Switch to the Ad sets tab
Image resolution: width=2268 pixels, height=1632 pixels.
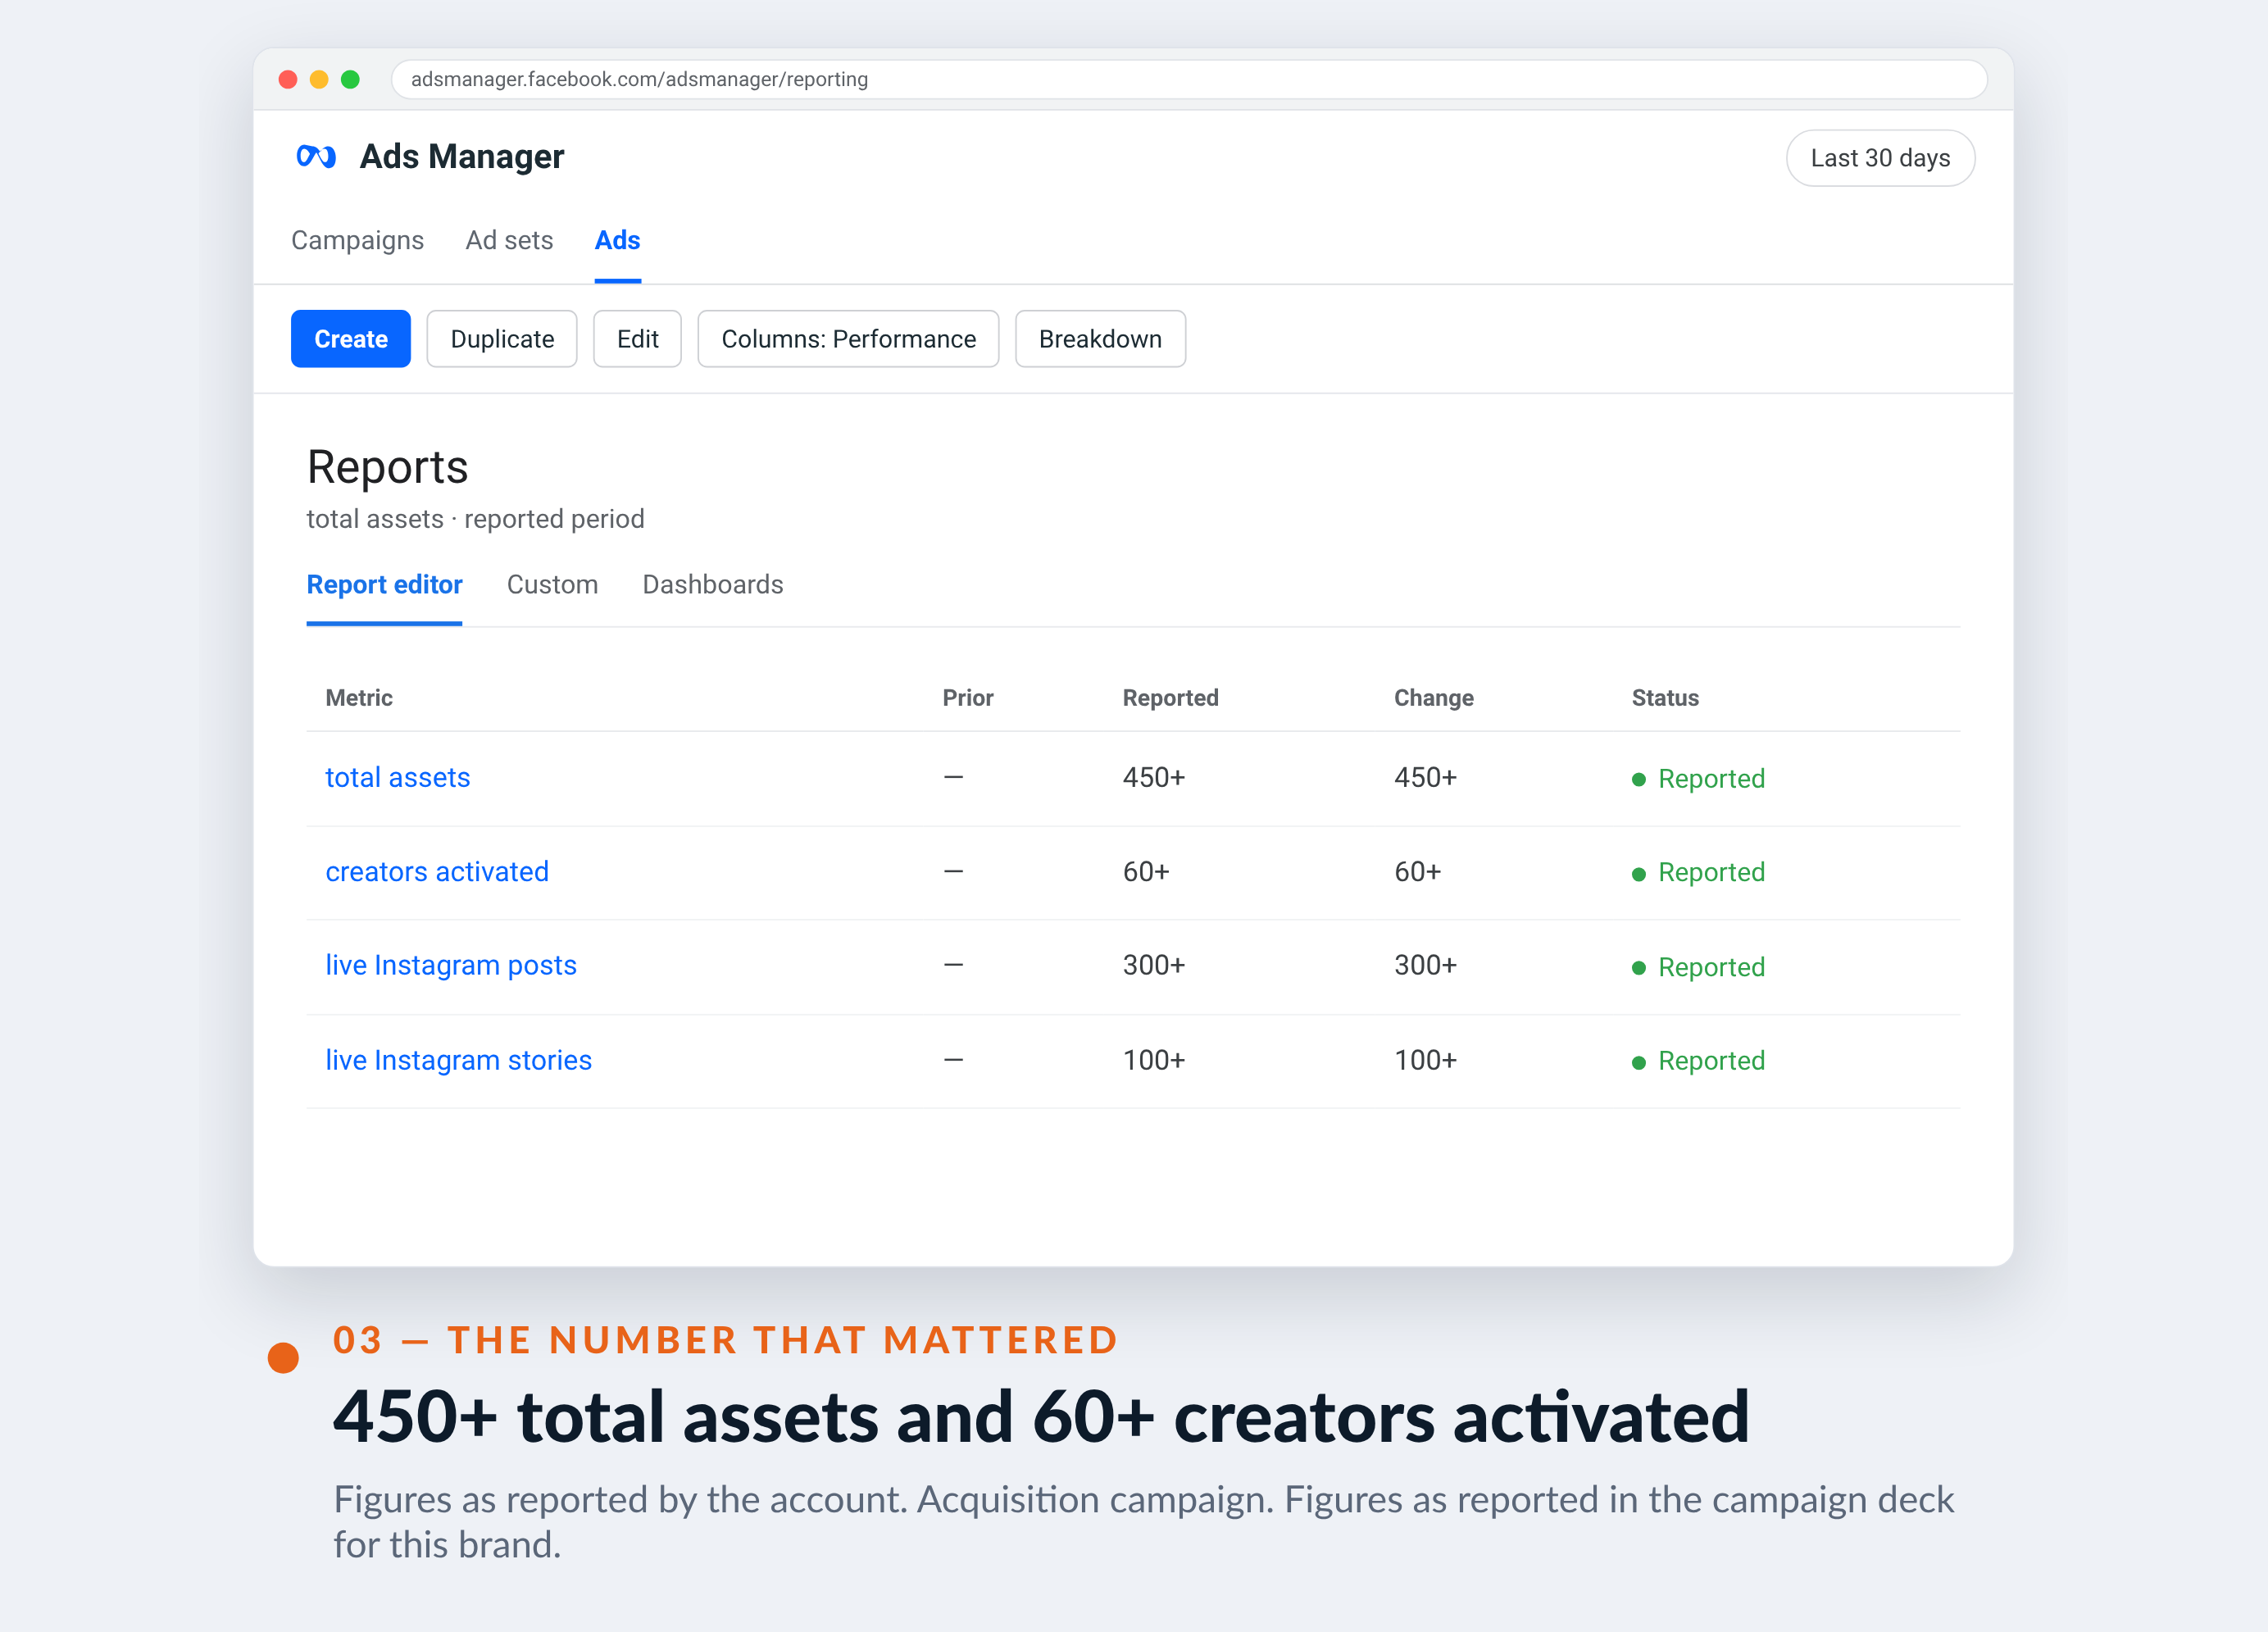(509, 240)
